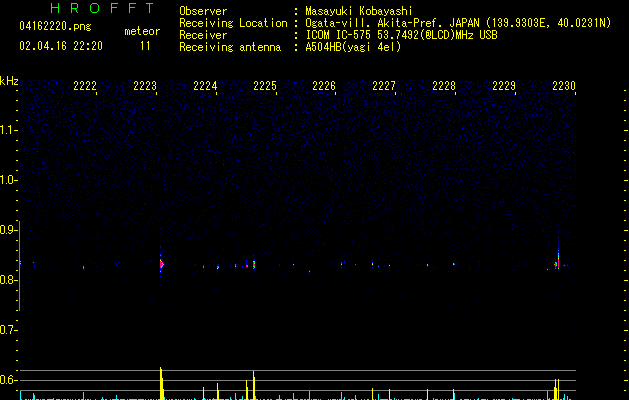Click the 2228 time marker

pos(444,86)
